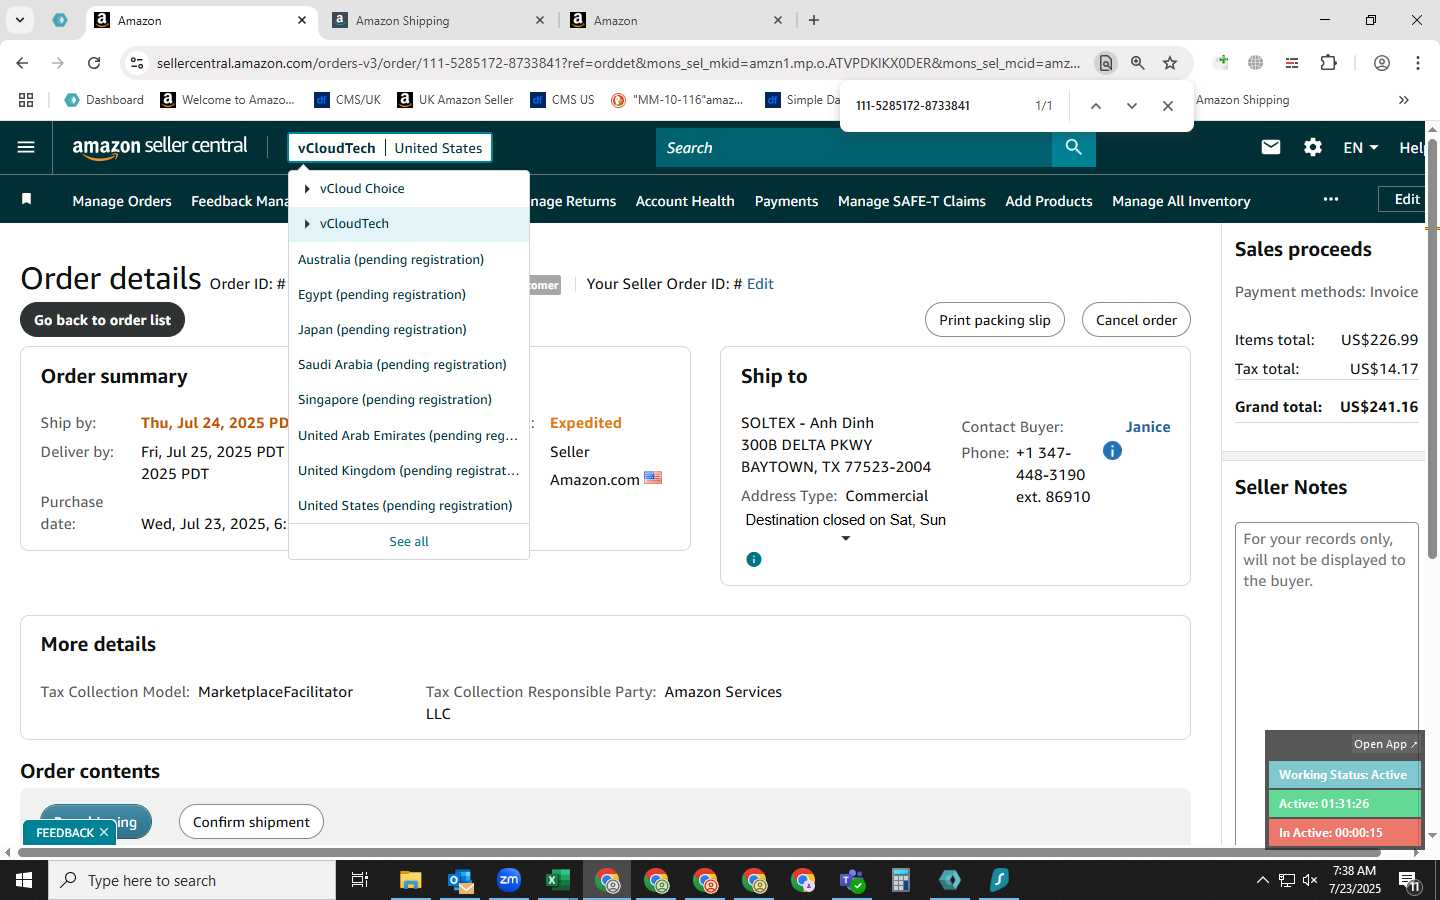Open a new browser tab

[x=814, y=20]
